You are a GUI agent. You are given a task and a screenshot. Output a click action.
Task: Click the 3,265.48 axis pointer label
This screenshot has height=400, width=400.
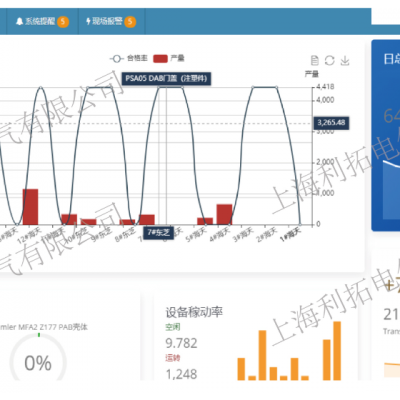click(331, 123)
